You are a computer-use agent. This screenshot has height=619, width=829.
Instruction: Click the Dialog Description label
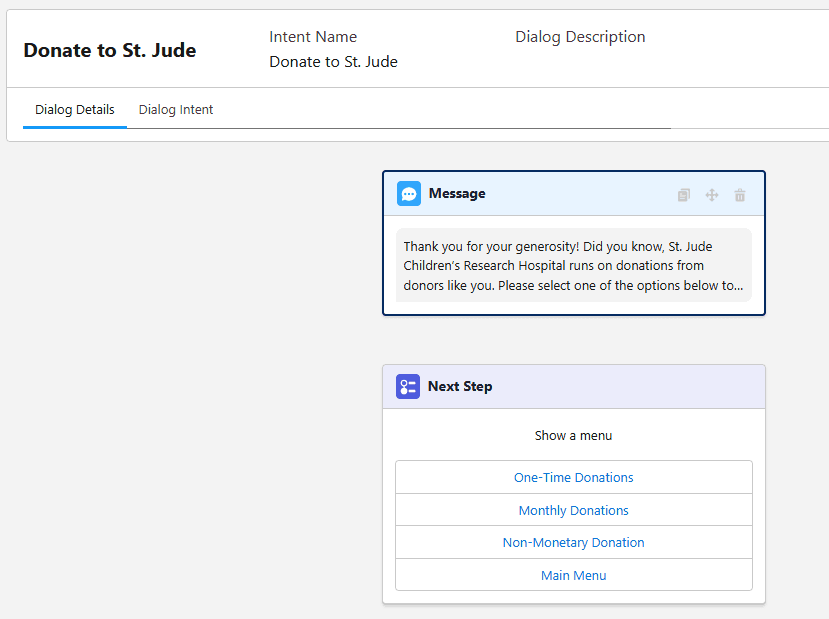pyautogui.click(x=580, y=37)
